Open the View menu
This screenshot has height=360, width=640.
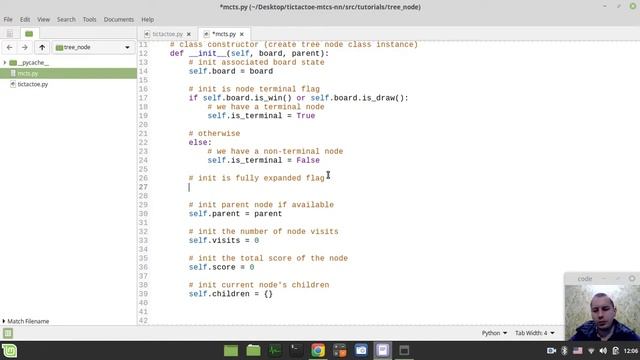43,20
